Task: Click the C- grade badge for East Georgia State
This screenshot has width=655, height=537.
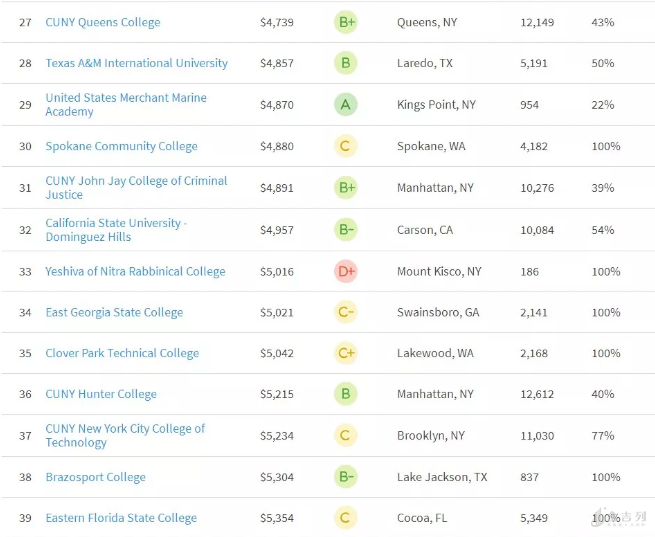Action: [346, 312]
